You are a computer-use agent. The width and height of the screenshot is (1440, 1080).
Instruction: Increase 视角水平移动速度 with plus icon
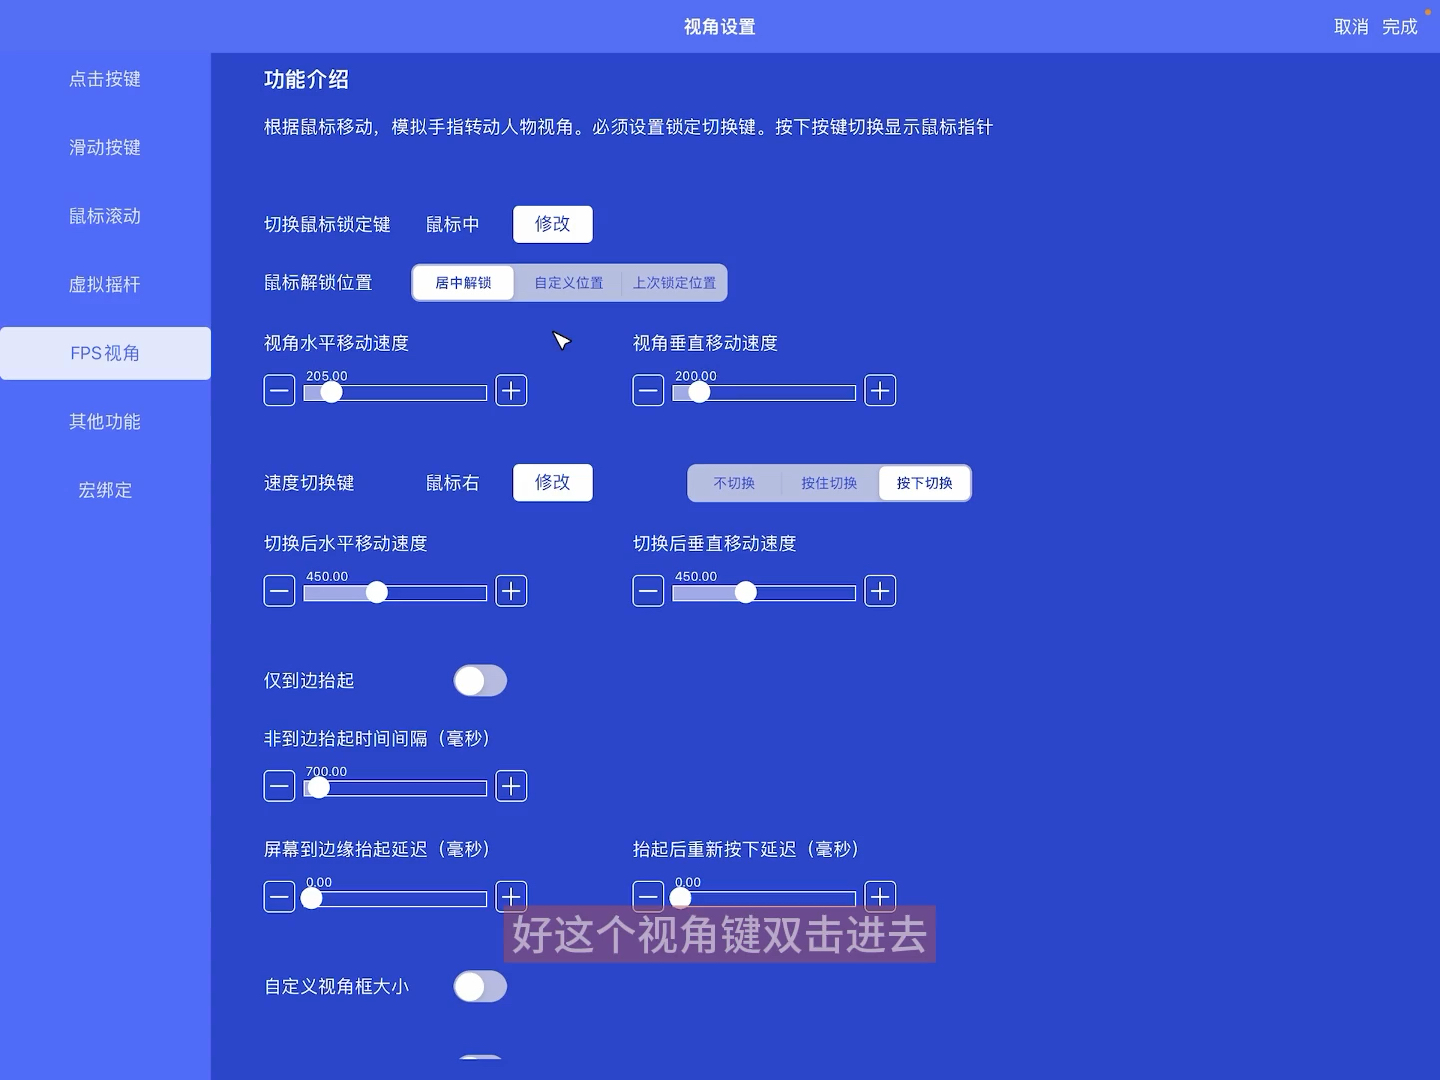tap(511, 391)
